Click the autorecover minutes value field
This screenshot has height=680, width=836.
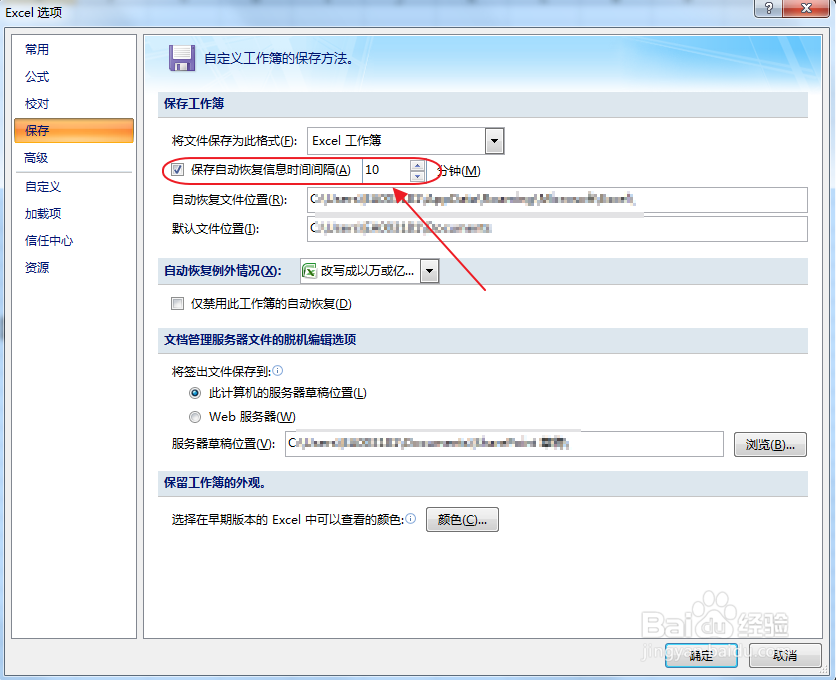point(386,170)
